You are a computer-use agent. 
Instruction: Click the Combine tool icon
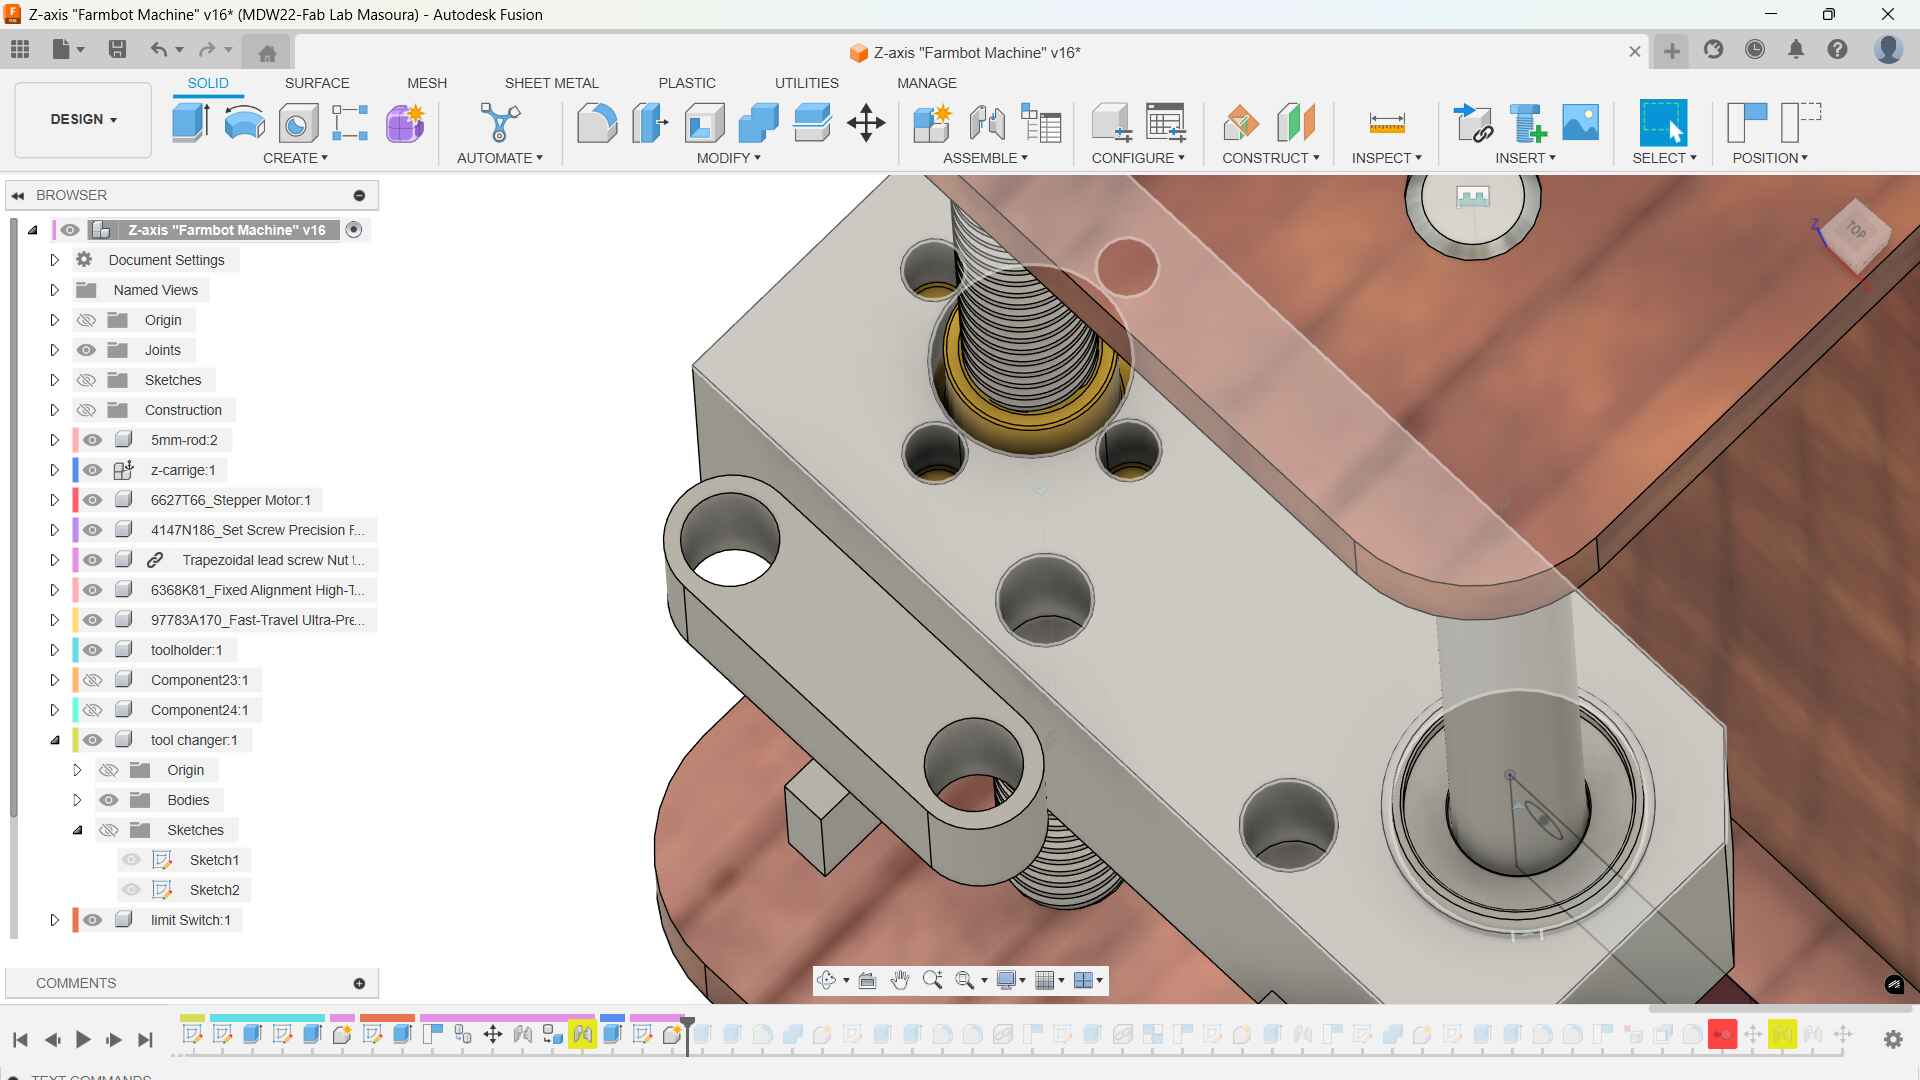click(758, 123)
